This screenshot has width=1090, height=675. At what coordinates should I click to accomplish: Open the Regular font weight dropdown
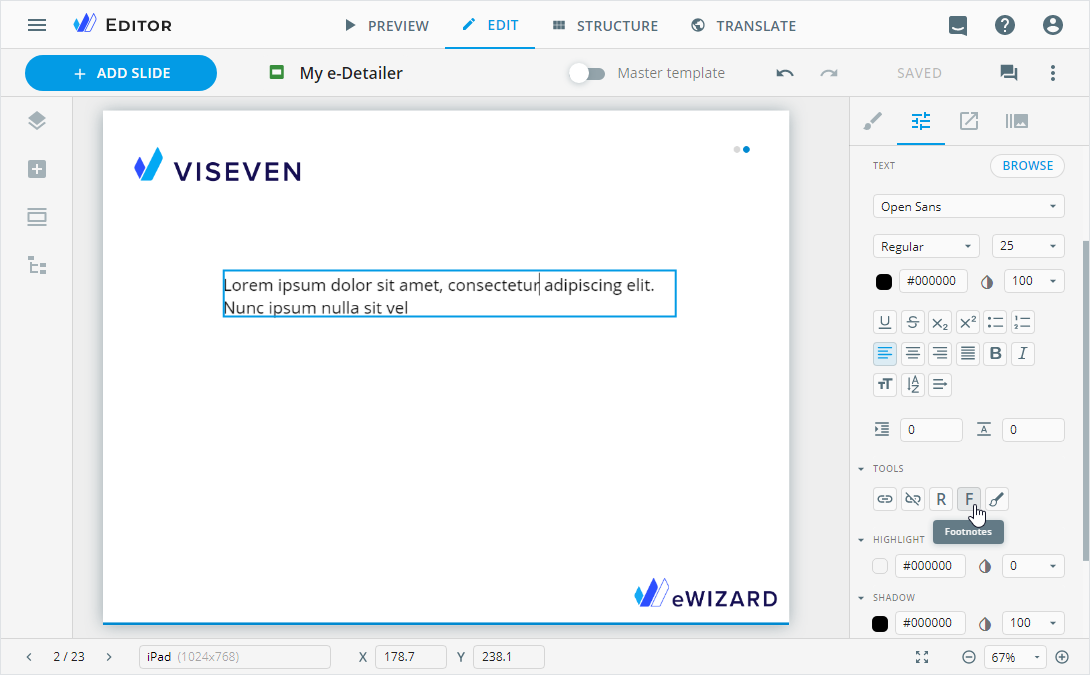(926, 247)
